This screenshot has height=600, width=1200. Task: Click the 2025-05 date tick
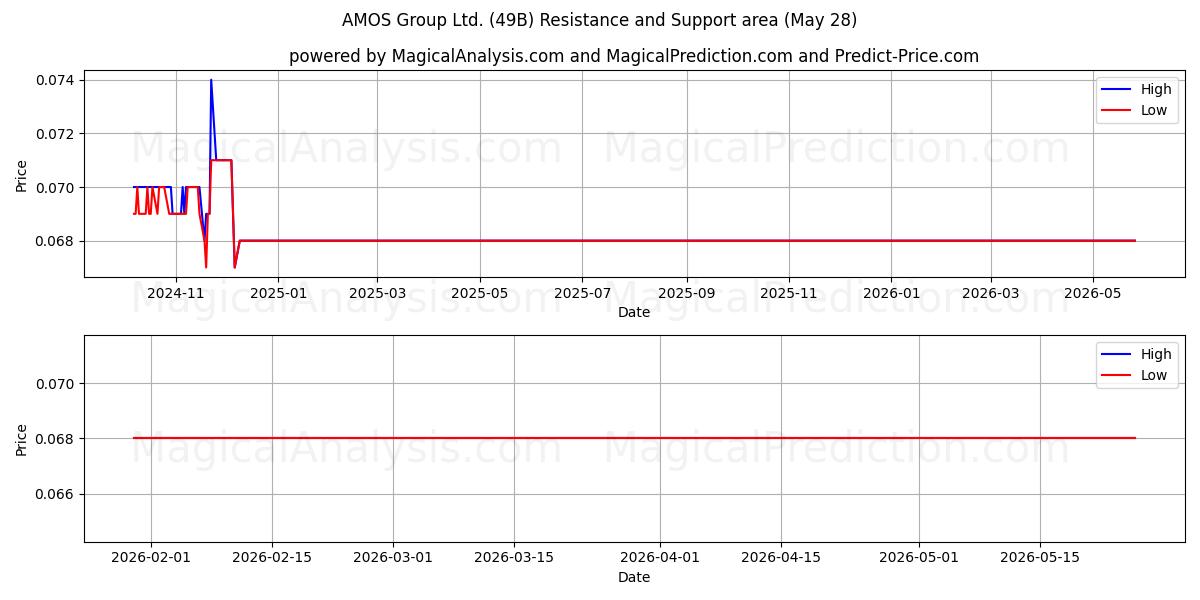480,293
